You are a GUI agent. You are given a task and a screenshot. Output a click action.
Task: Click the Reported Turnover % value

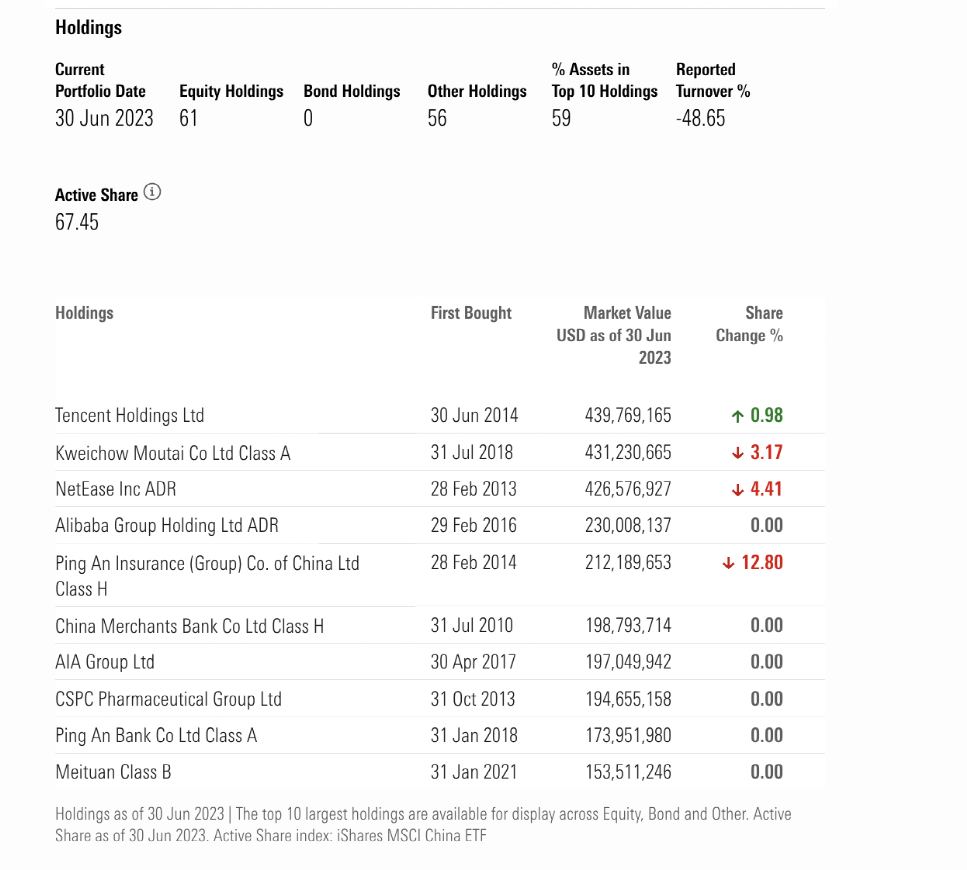[x=701, y=119]
